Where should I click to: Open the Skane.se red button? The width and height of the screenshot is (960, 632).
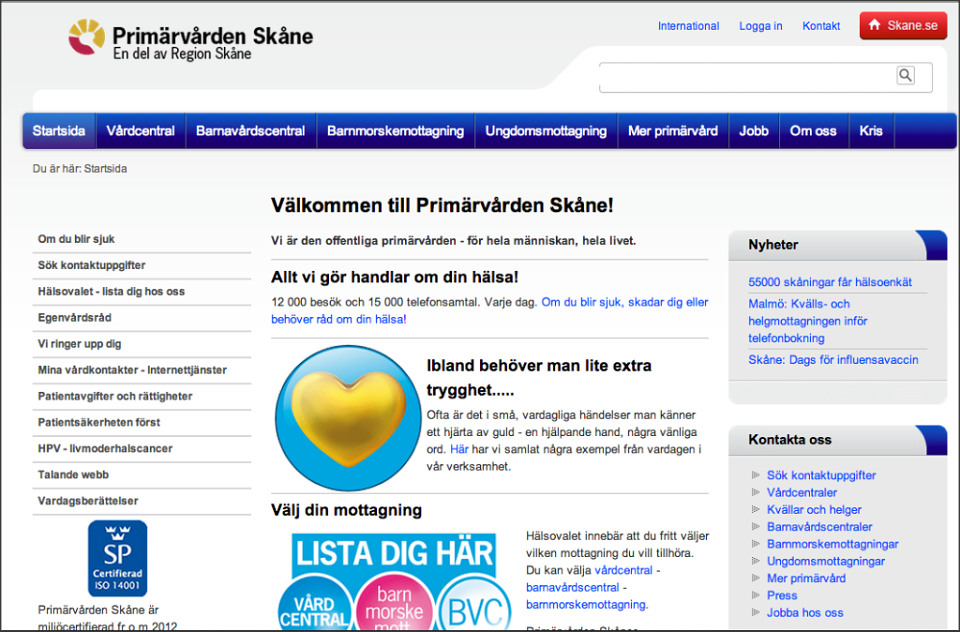[903, 26]
